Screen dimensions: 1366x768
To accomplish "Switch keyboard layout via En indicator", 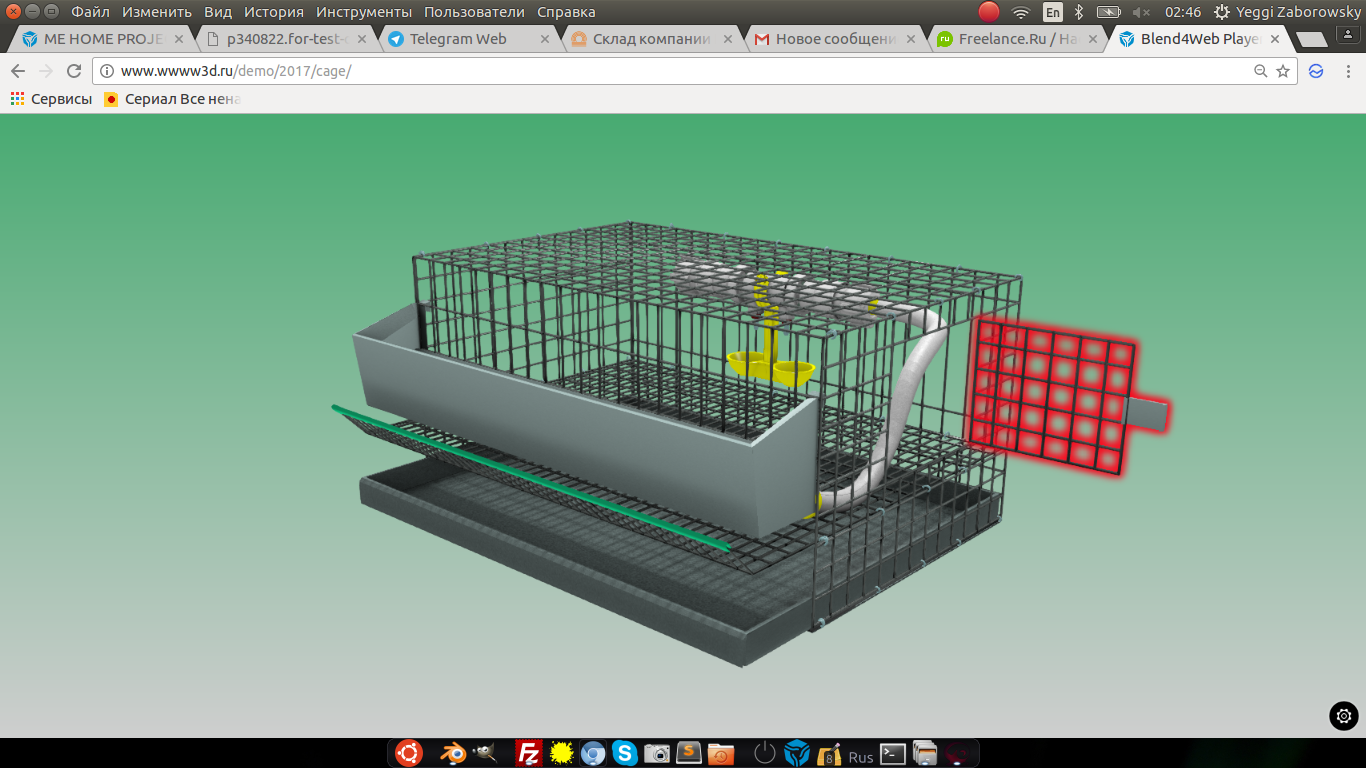I will (1052, 12).
